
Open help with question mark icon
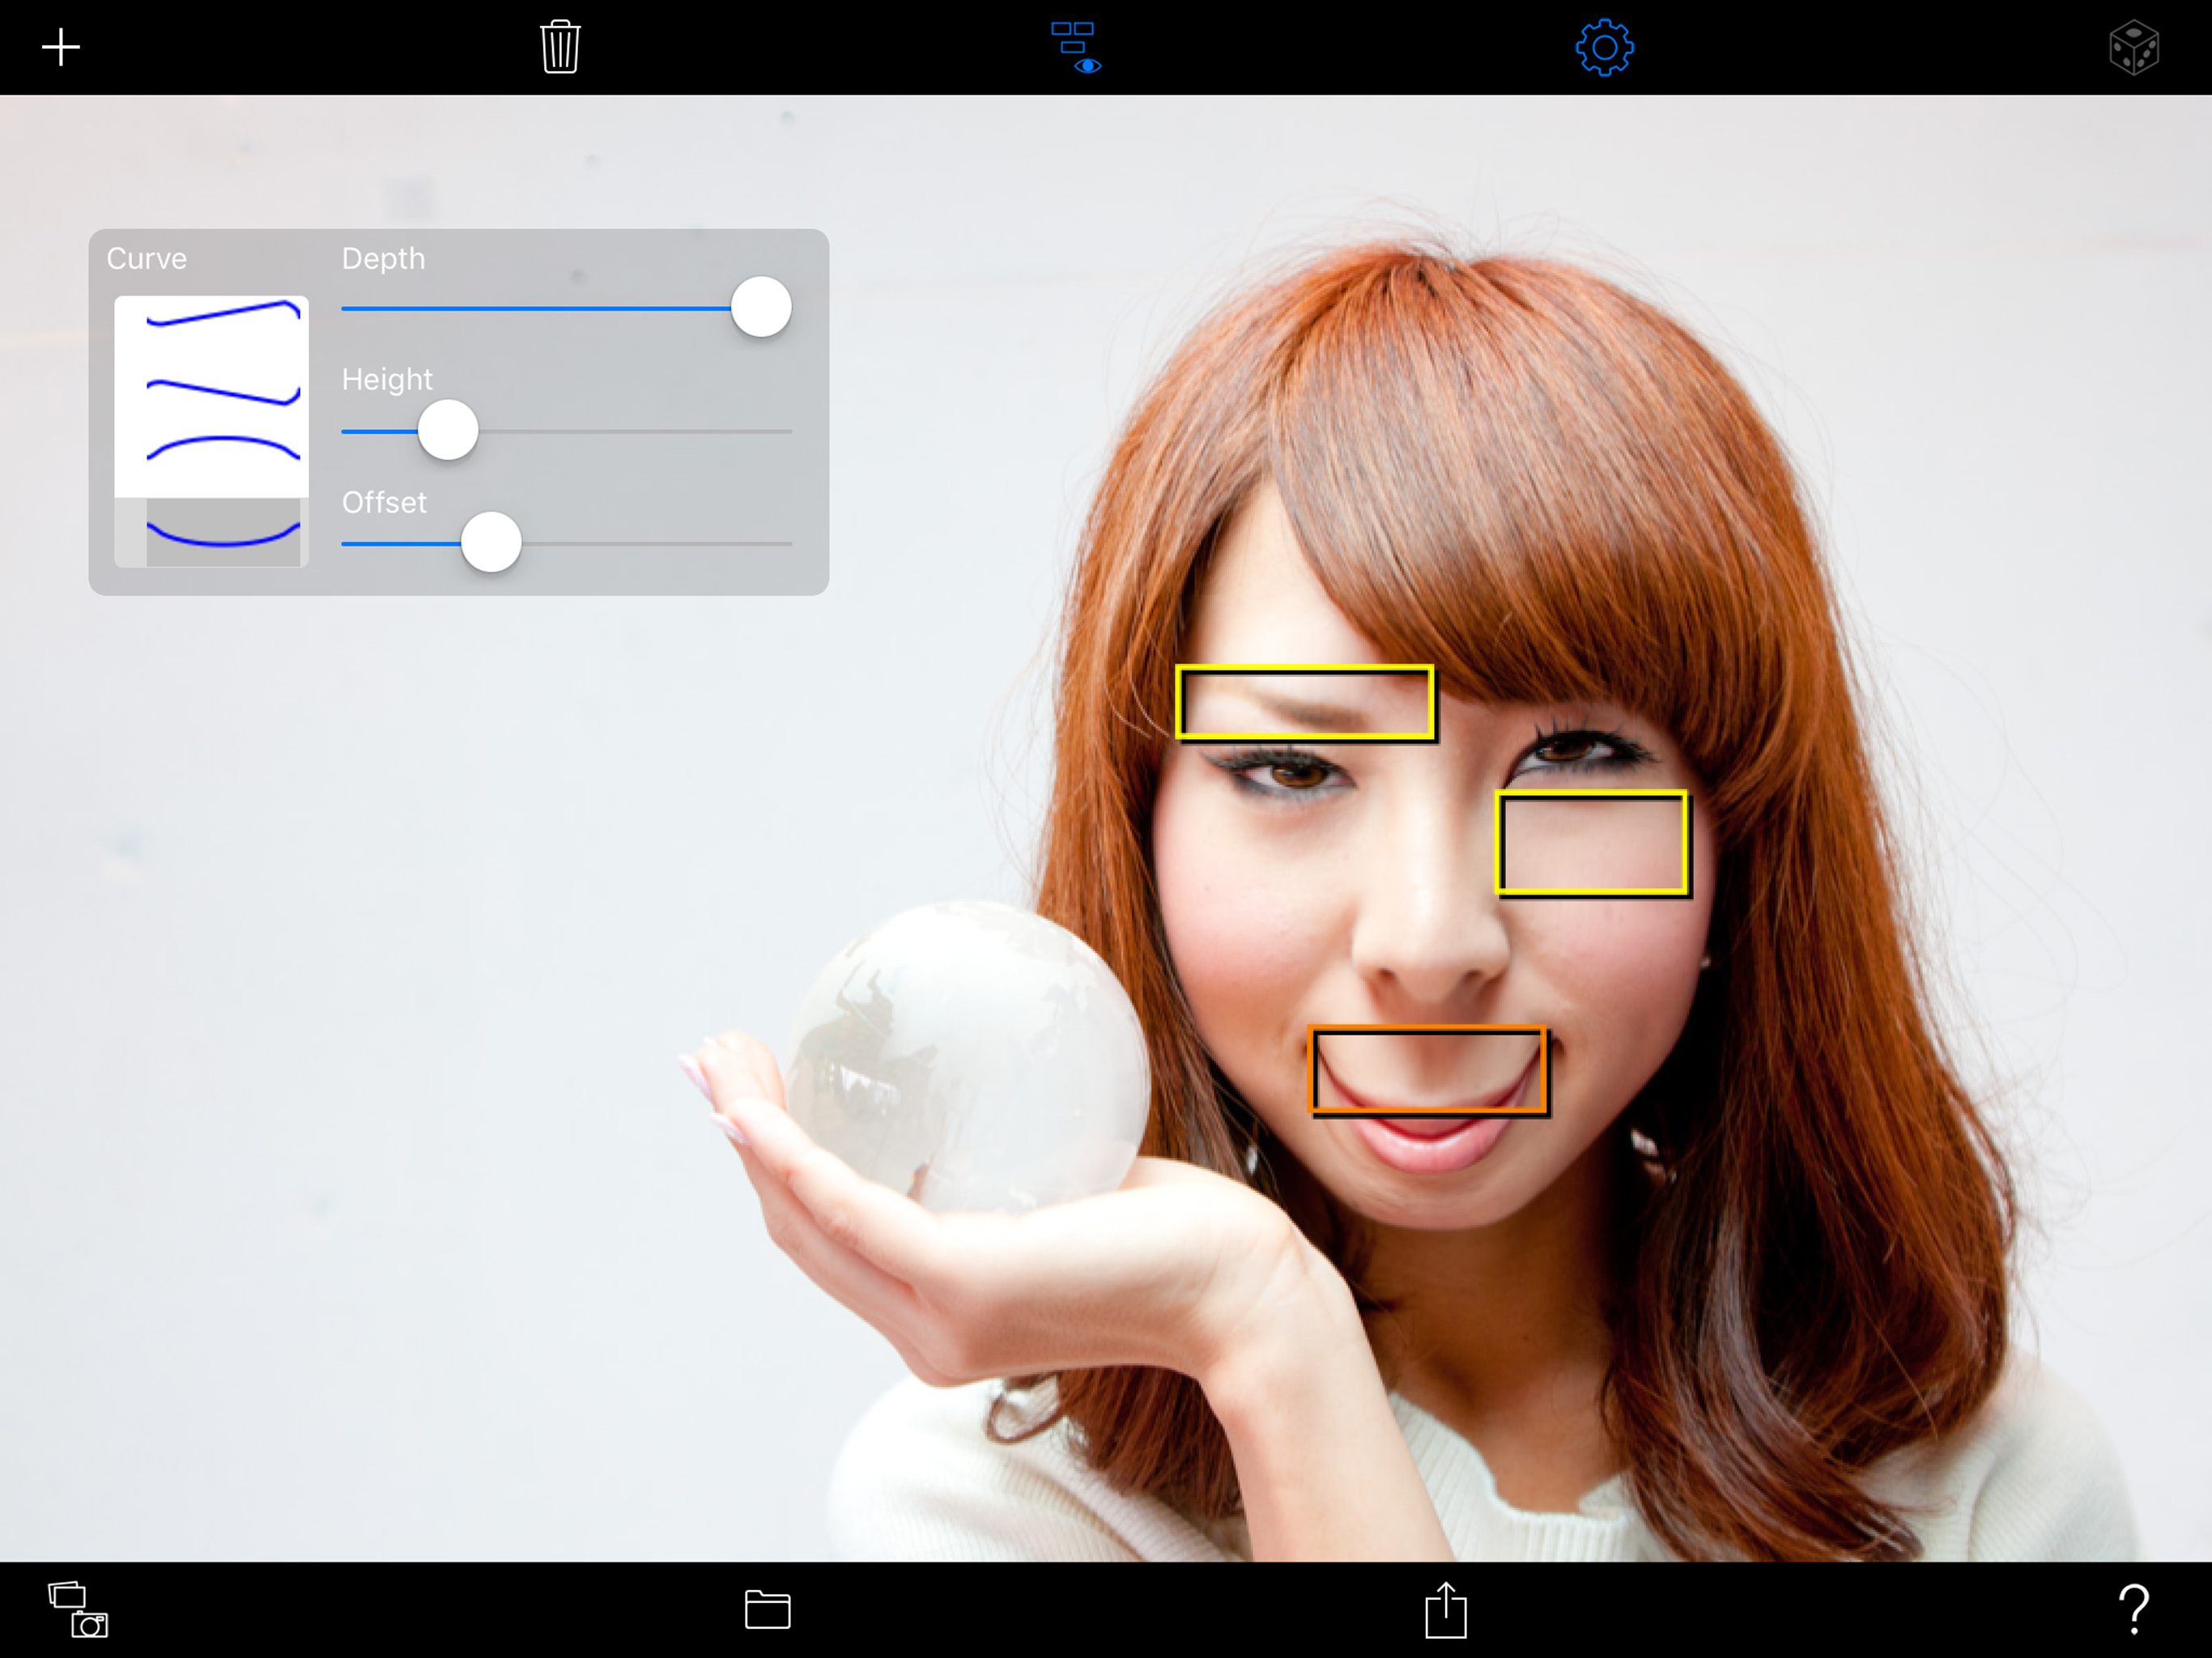tap(2133, 1609)
